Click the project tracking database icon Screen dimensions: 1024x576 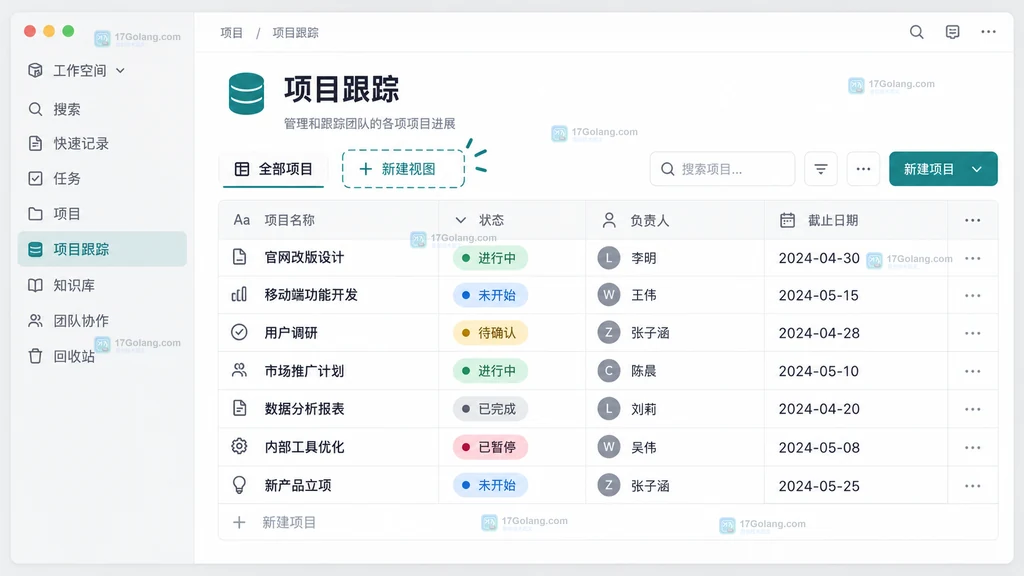(x=246, y=94)
